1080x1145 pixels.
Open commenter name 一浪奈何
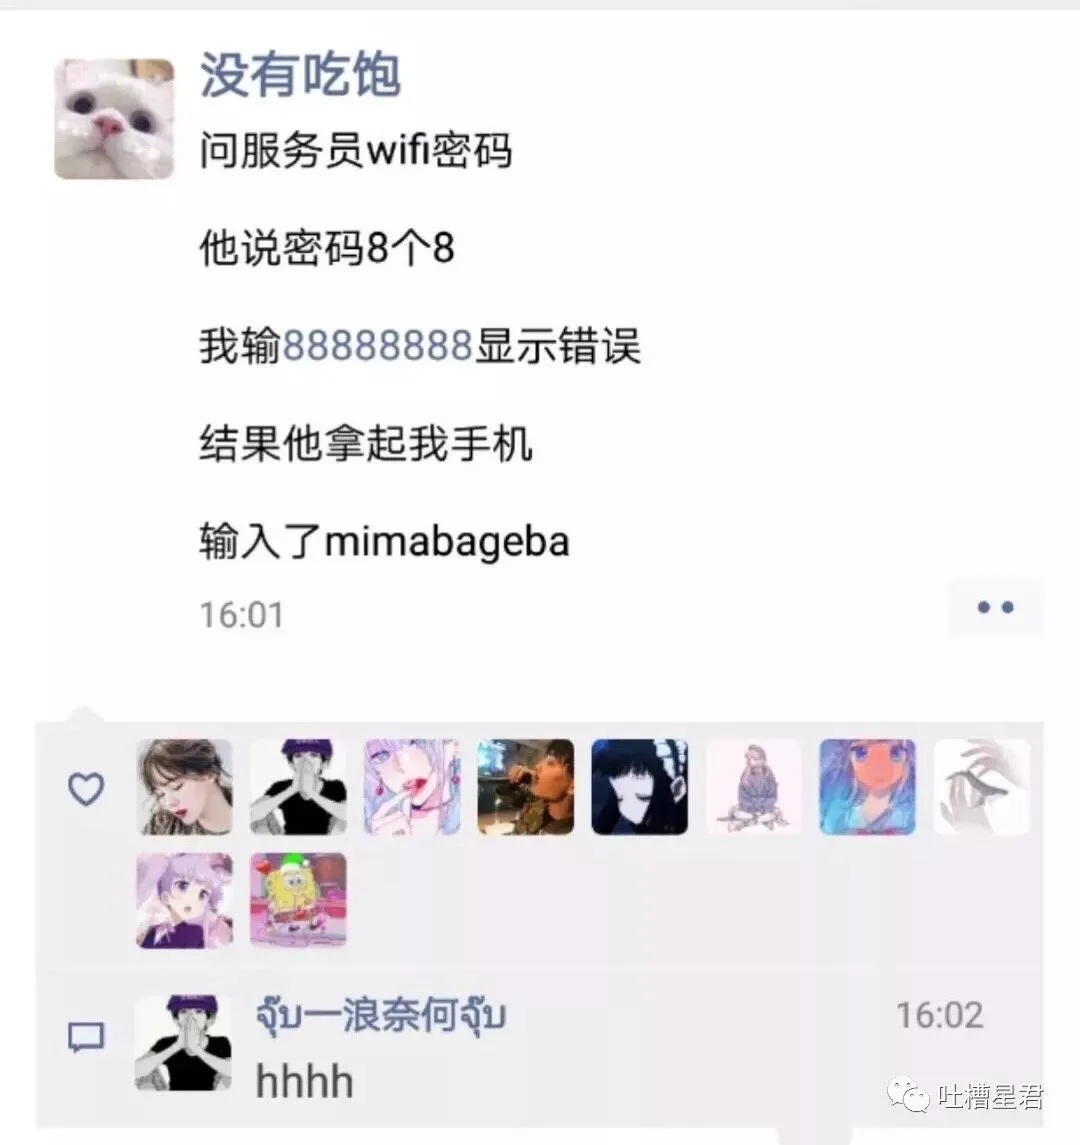[x=380, y=1015]
